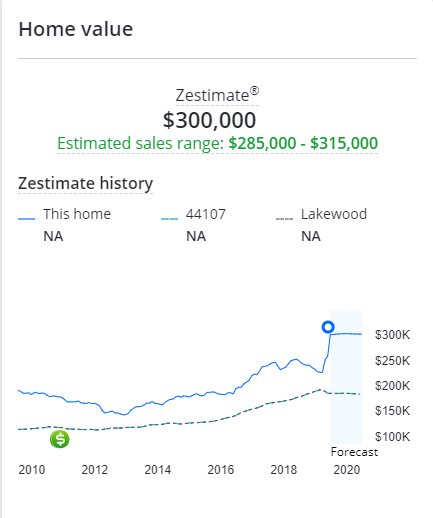Click the $300K axis value label

(x=392, y=335)
